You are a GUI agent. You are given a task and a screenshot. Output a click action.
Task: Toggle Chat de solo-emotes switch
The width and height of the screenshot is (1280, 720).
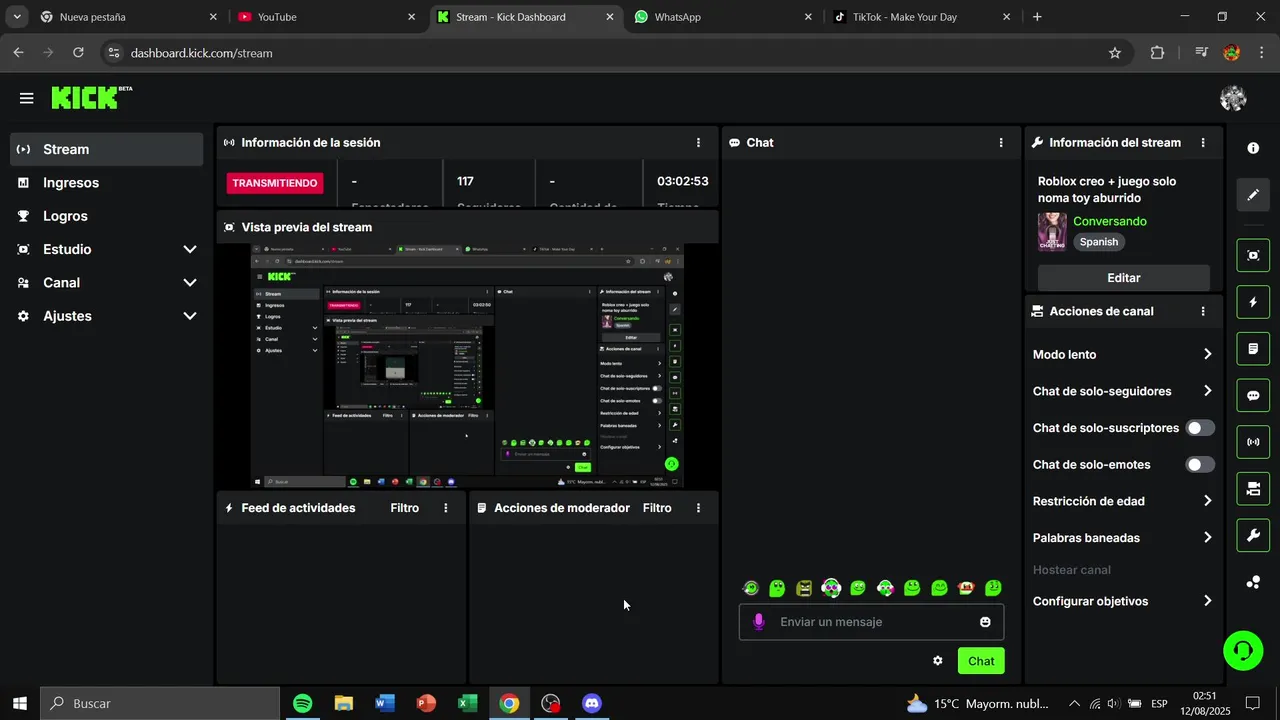click(1200, 465)
